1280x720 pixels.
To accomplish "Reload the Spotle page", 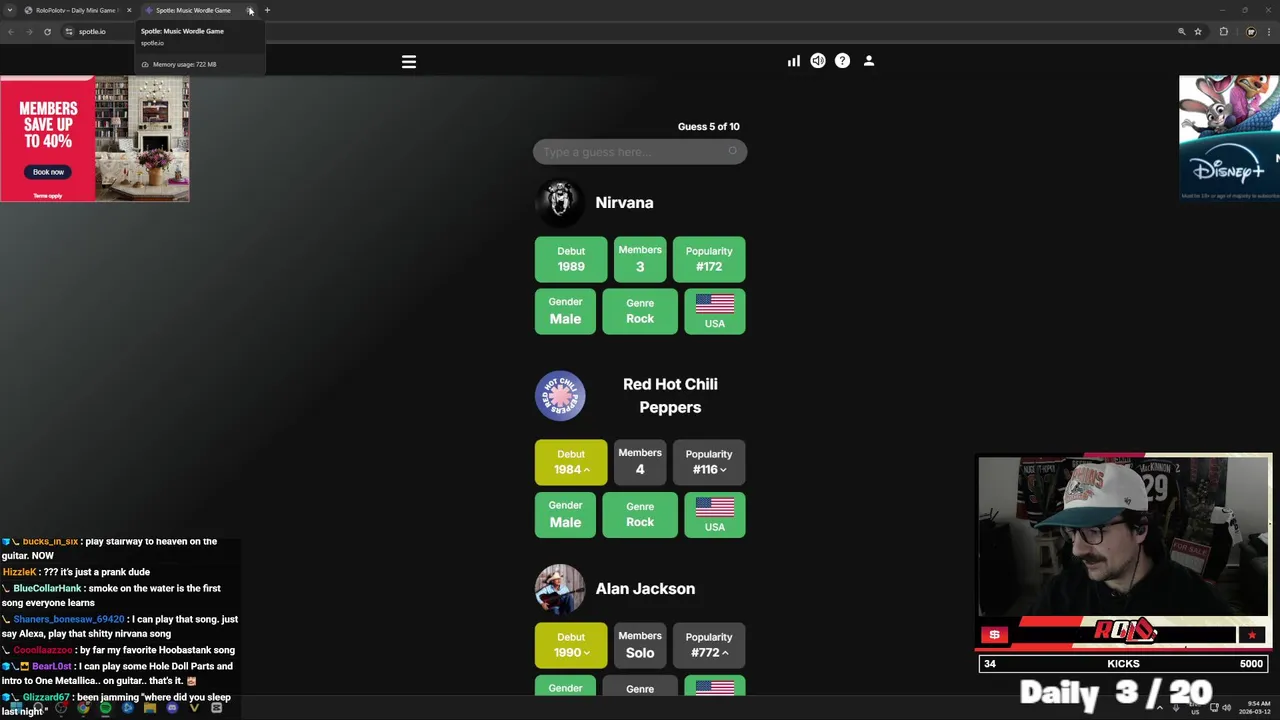I will 47,31.
